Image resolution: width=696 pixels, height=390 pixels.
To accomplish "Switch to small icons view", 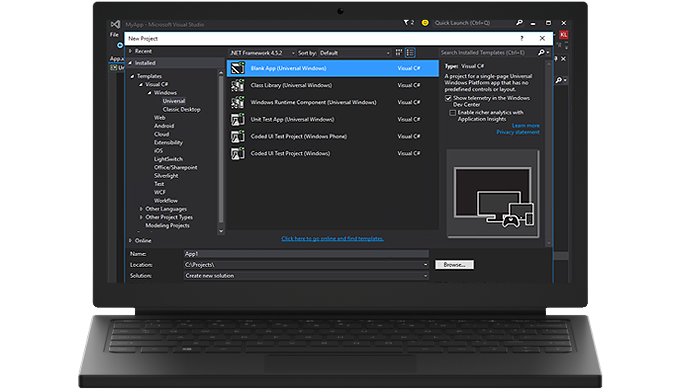I will pyautogui.click(x=399, y=52).
